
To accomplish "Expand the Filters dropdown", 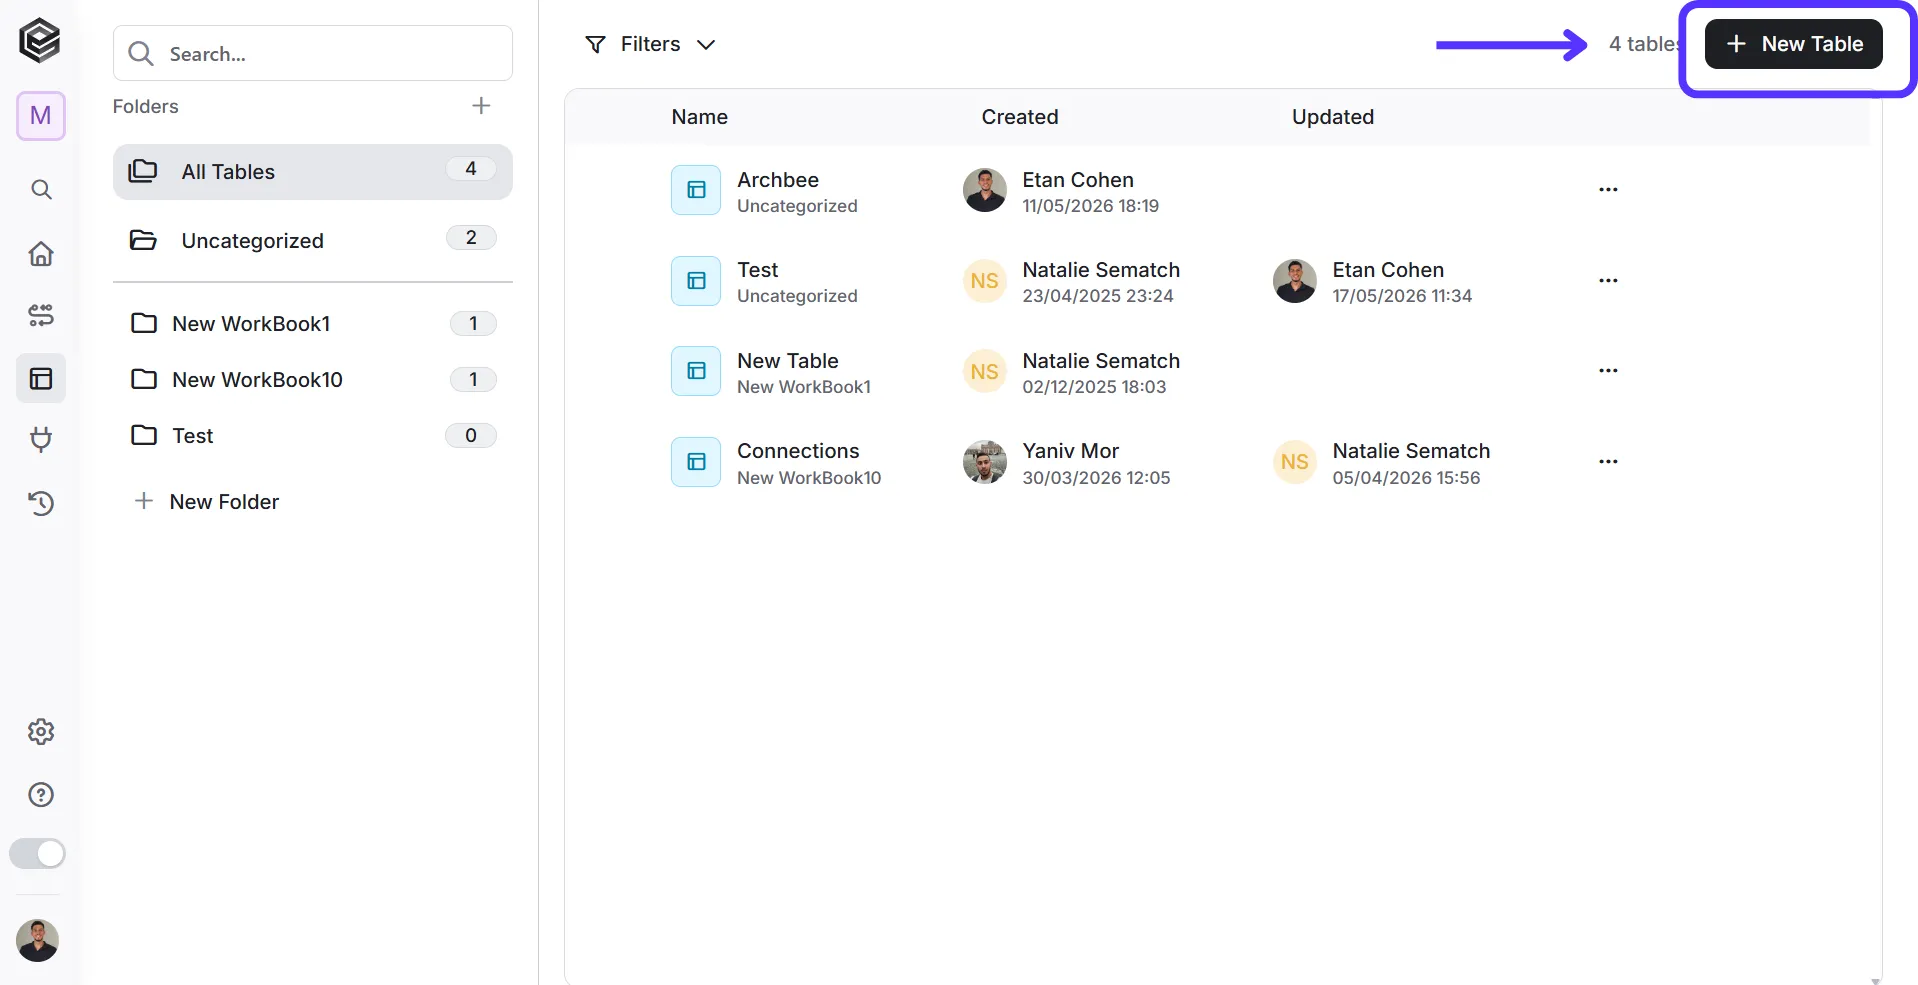I will coord(650,44).
